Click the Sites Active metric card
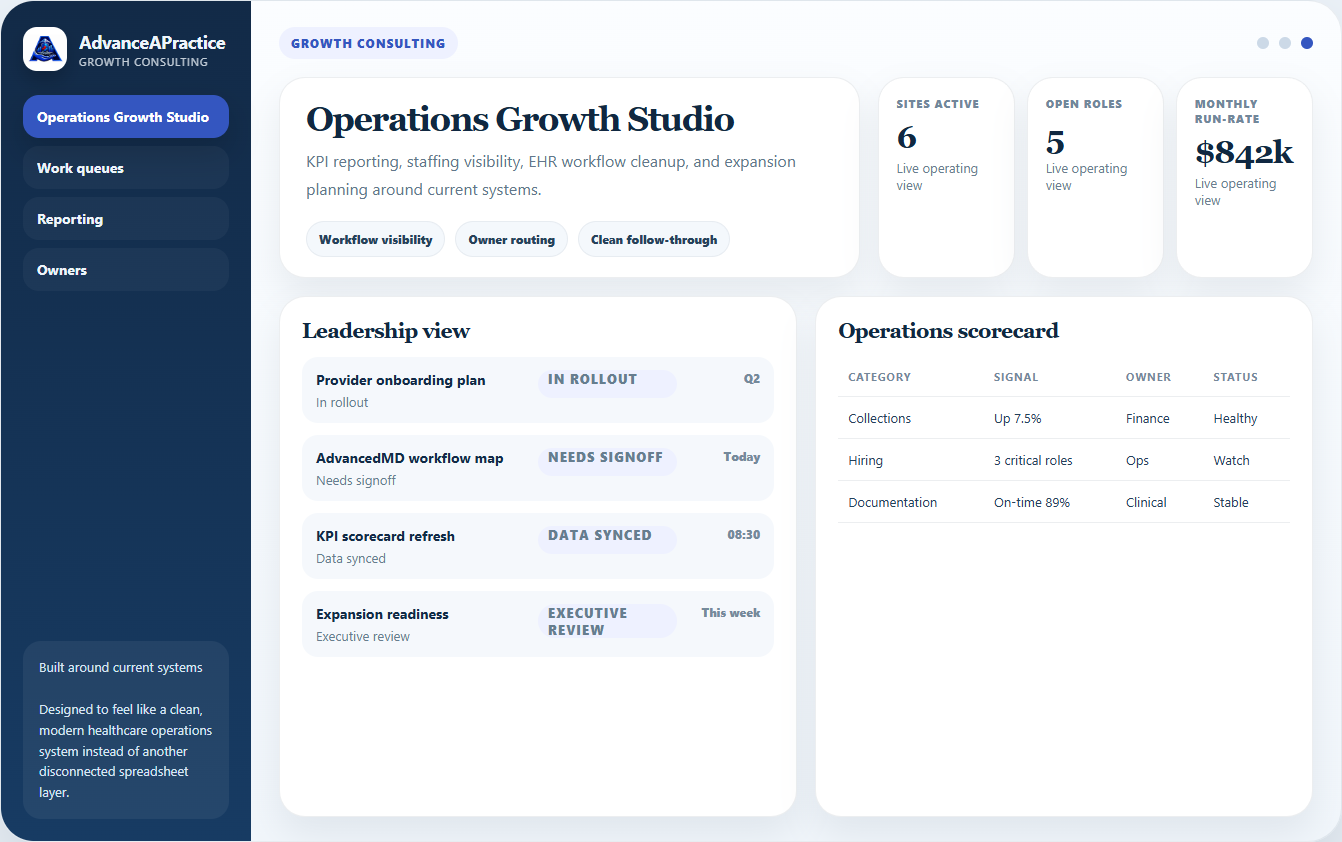 (946, 177)
